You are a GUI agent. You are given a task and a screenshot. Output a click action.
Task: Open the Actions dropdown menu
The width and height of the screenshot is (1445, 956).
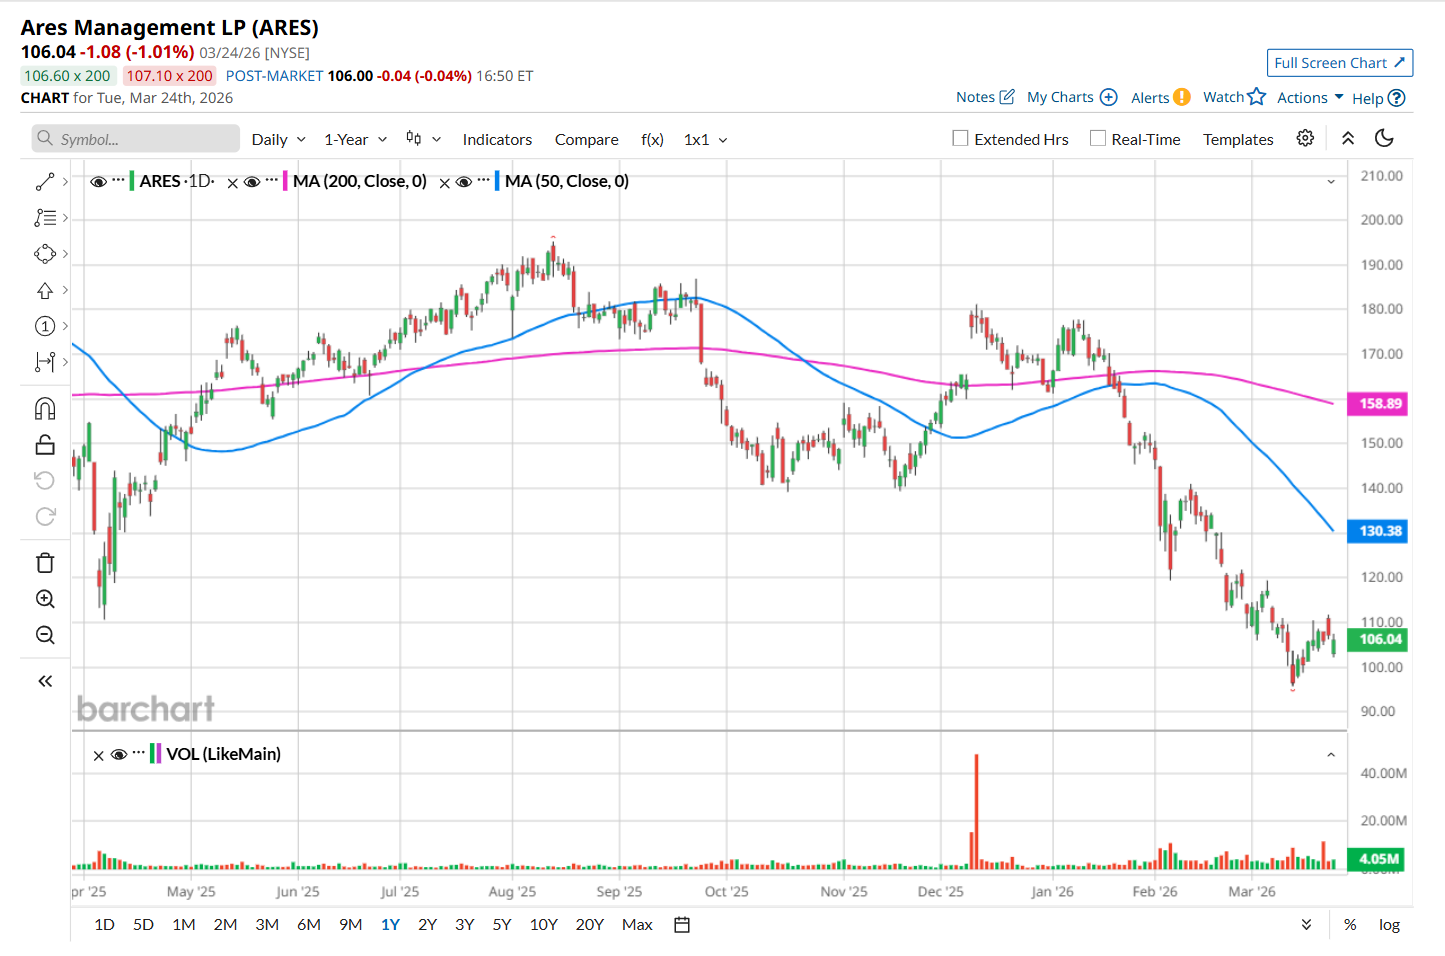(x=1310, y=97)
